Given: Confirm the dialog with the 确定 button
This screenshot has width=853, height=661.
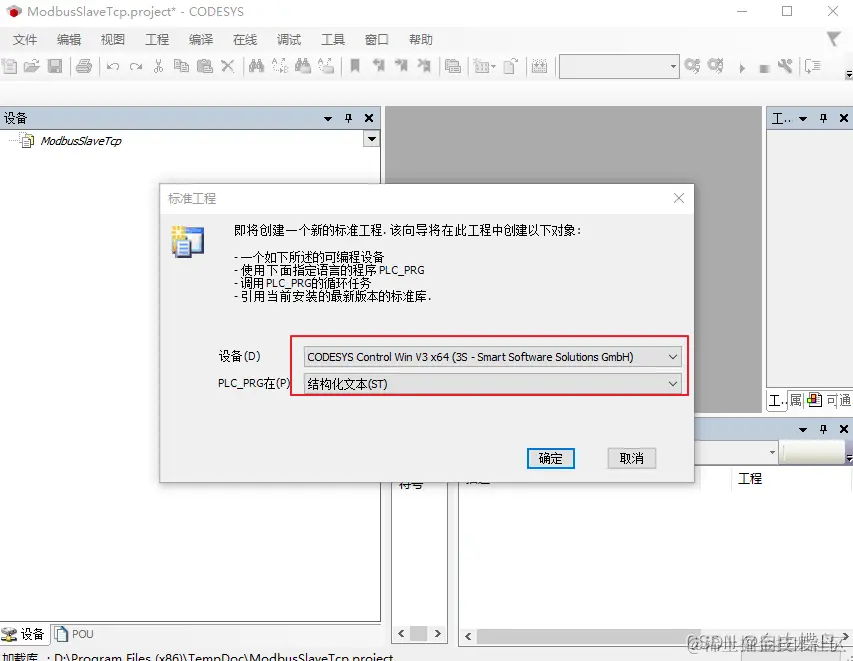Looking at the screenshot, I should click(x=551, y=458).
